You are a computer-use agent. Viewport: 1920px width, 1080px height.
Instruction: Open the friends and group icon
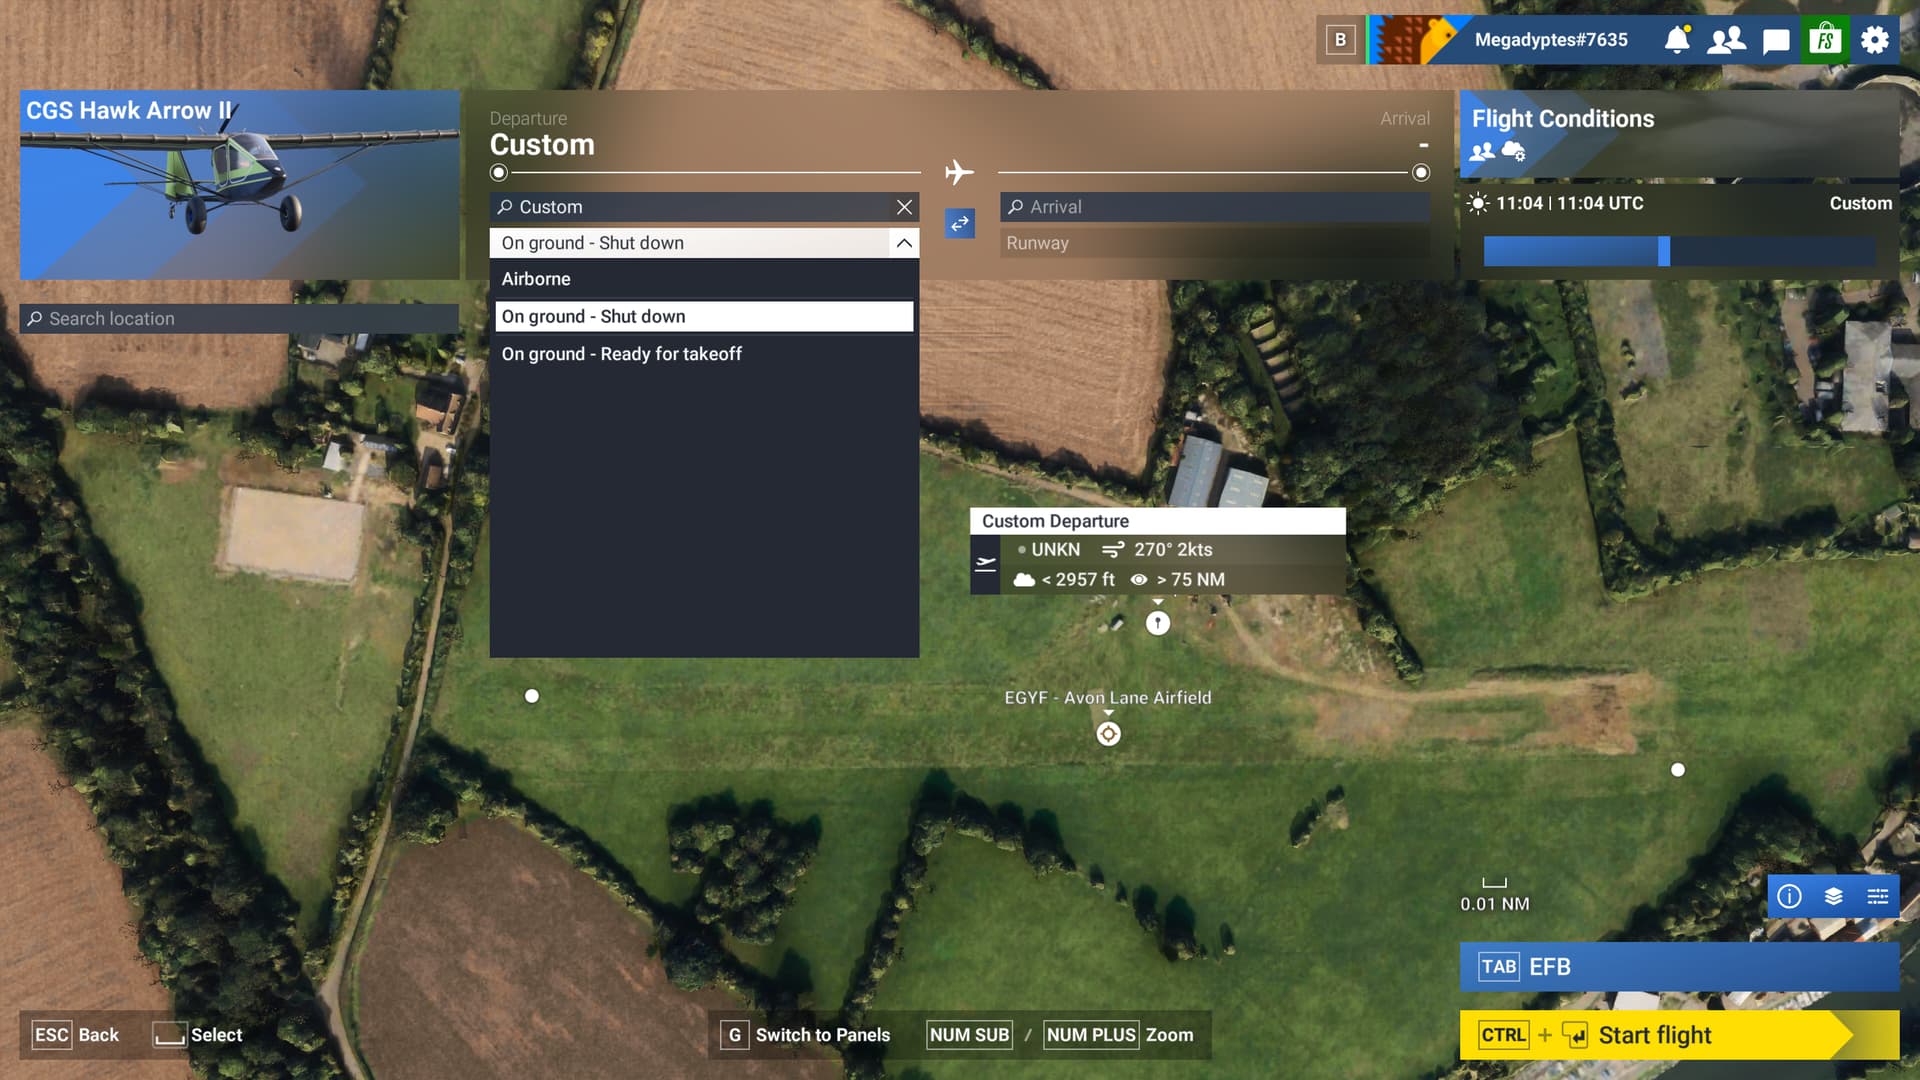(x=1726, y=40)
